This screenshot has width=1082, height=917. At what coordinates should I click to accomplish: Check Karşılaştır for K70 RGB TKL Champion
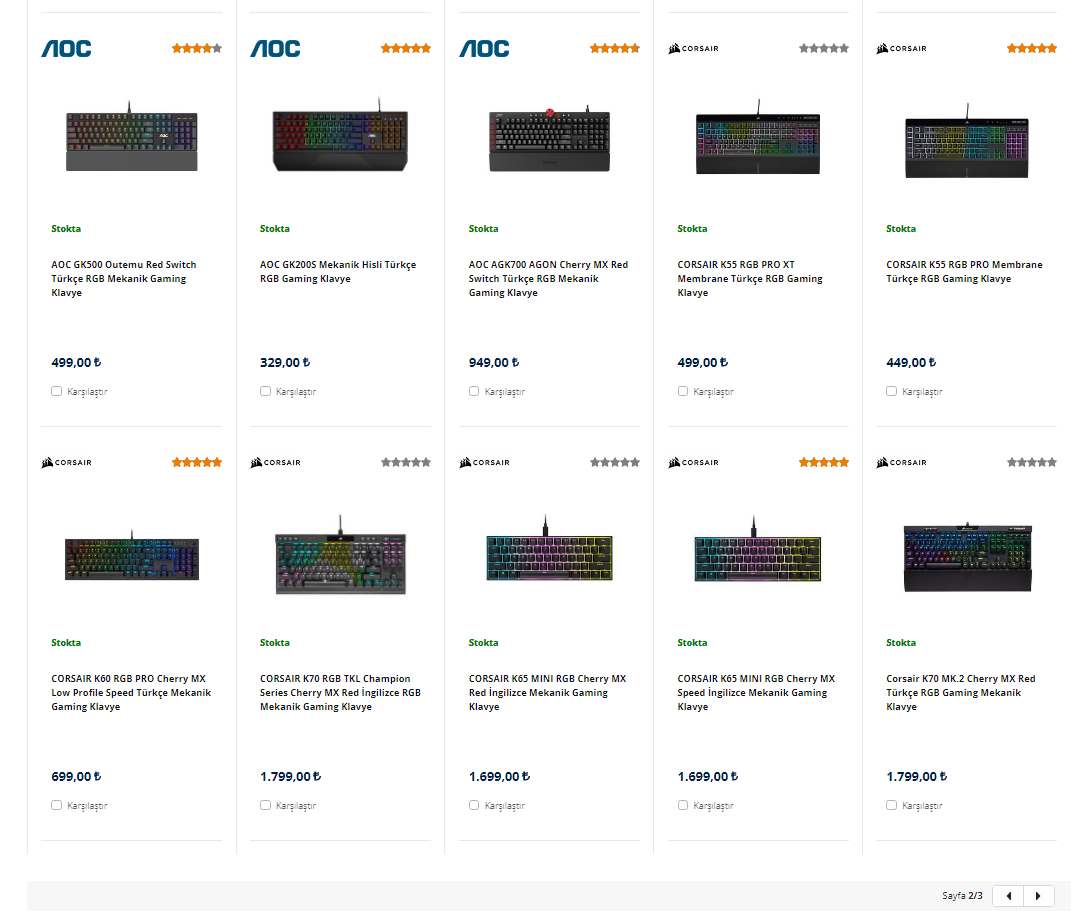click(266, 805)
